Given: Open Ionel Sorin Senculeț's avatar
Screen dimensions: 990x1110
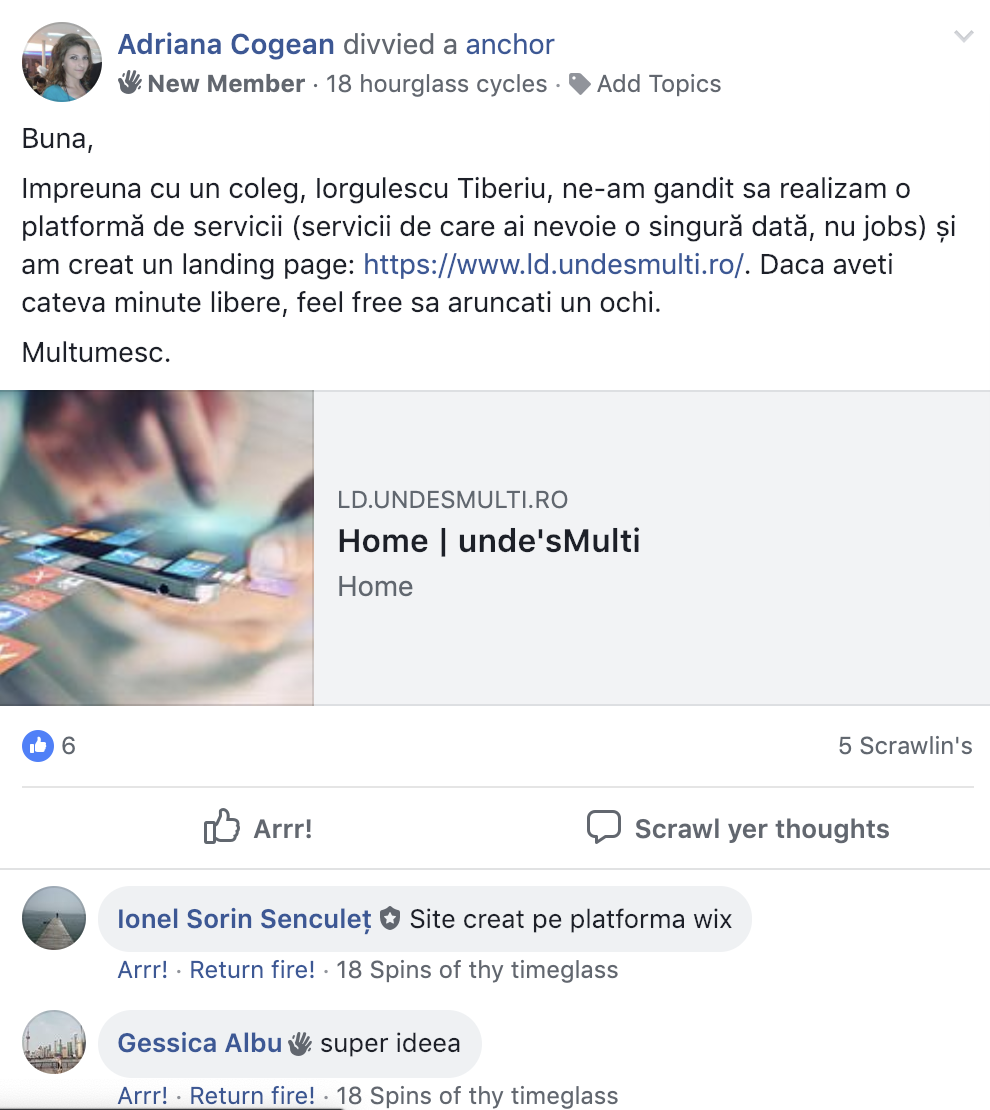Looking at the screenshot, I should click(54, 917).
